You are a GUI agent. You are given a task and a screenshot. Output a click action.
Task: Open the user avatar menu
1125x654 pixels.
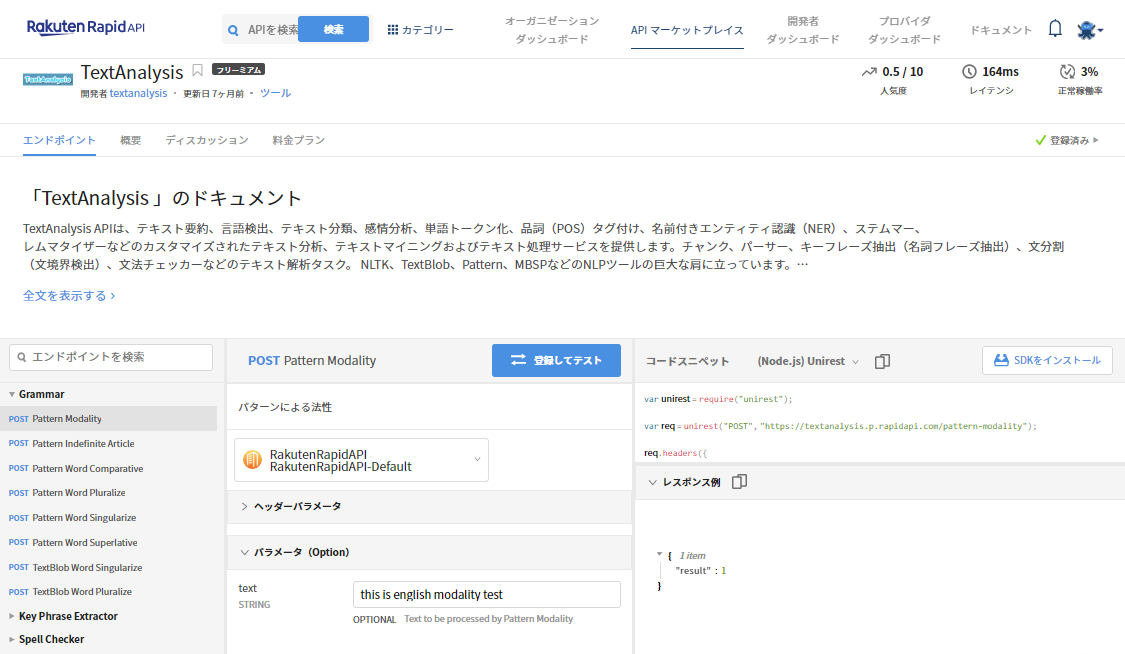(x=1089, y=29)
